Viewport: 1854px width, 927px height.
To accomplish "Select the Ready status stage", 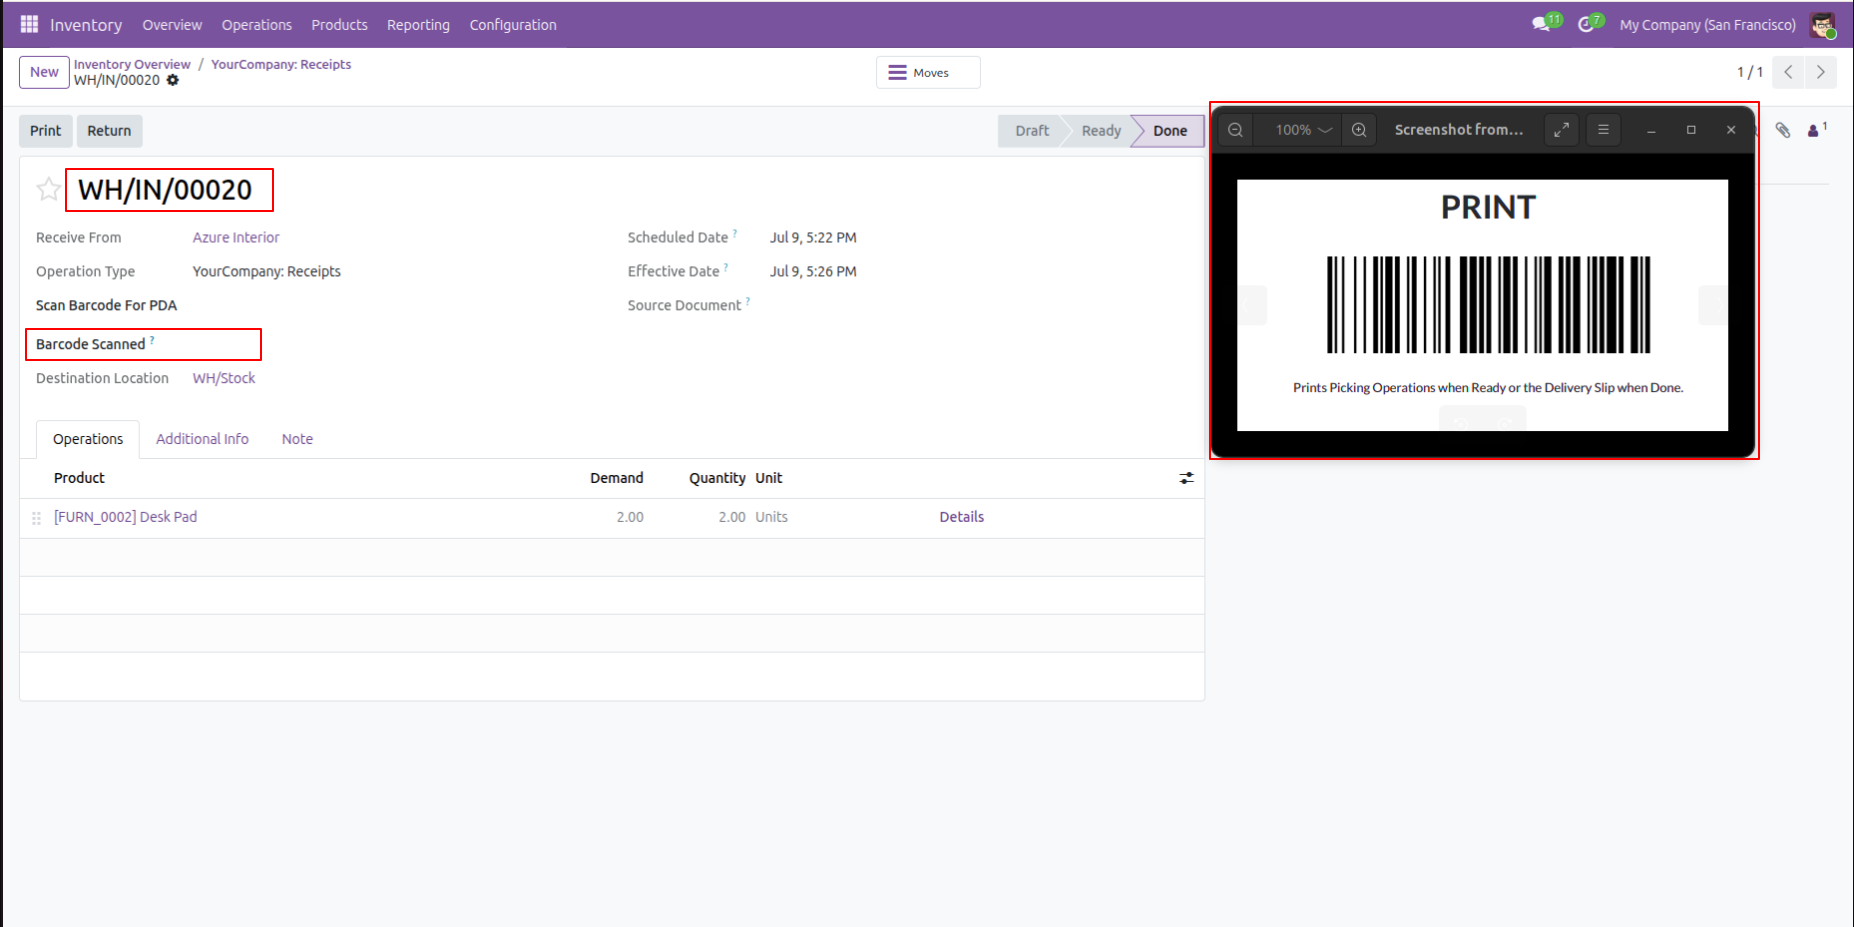I will [x=1101, y=131].
